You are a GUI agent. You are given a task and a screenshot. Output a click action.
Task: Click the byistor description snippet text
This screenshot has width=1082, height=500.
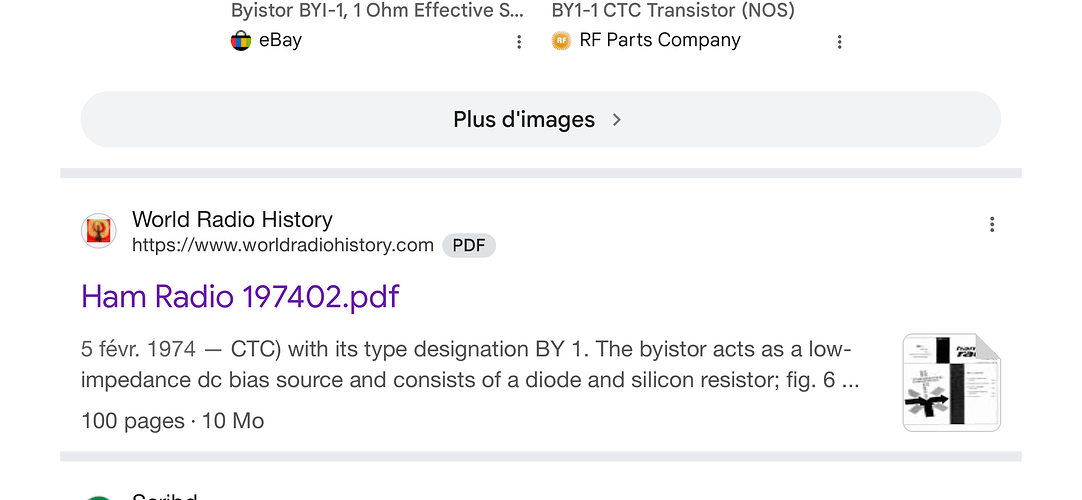point(470,365)
